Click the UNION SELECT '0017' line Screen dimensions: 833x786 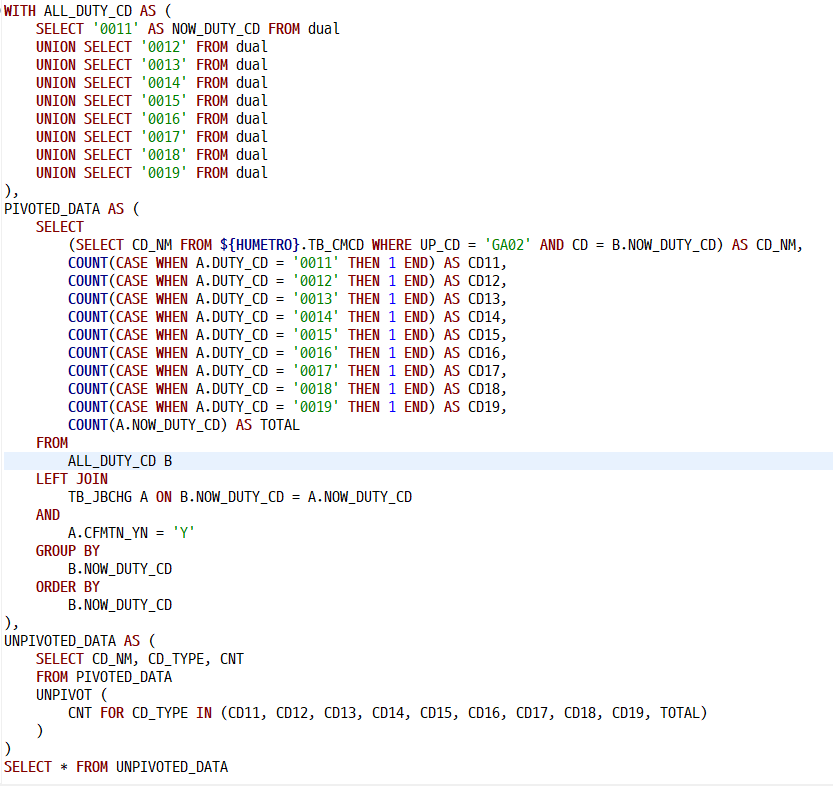[x=151, y=137]
